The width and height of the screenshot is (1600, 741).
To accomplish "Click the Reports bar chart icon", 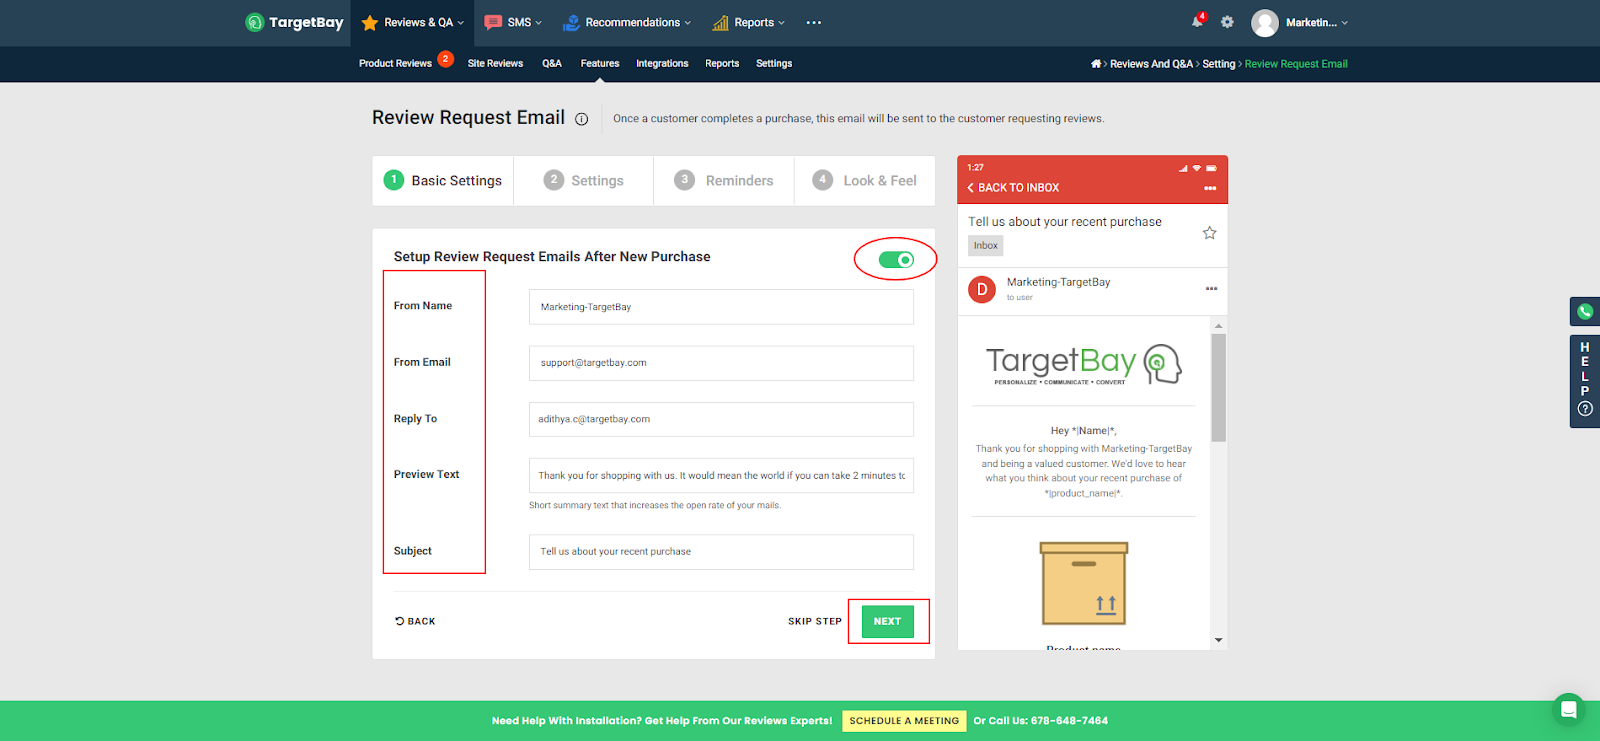I will point(720,22).
